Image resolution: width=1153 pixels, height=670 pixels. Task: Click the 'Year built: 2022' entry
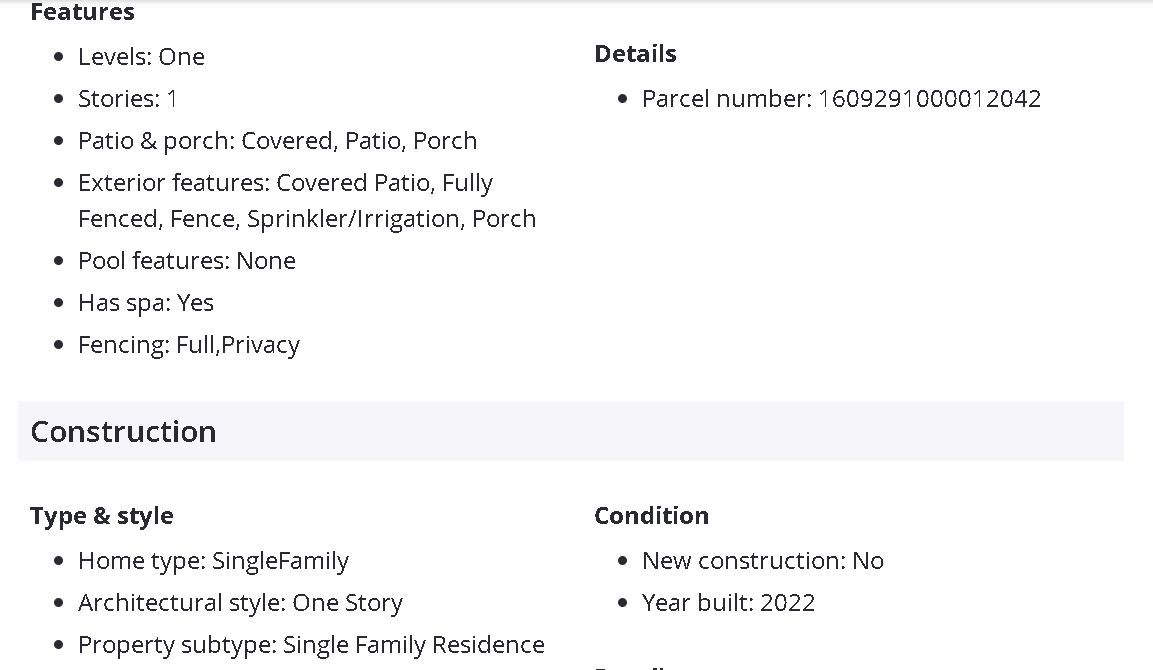coord(728,603)
